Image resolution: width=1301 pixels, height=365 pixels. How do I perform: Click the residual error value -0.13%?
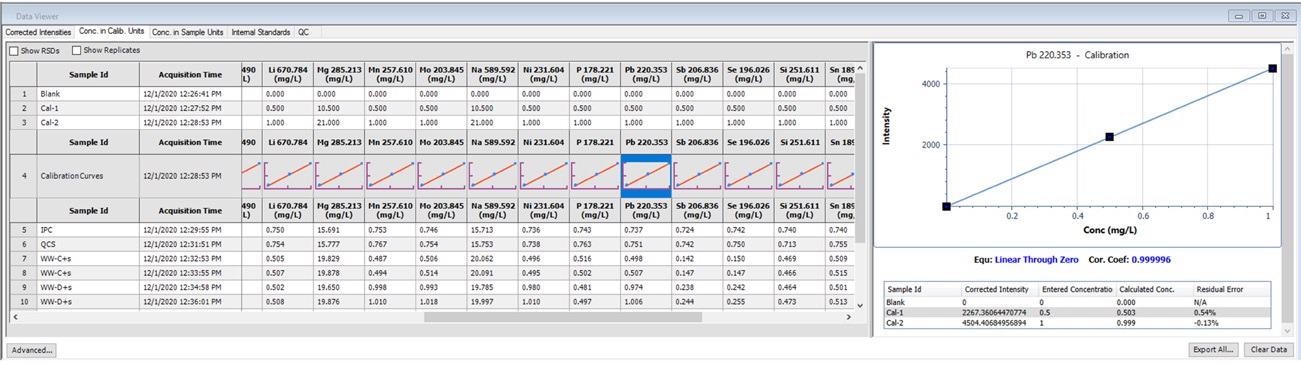[x=1207, y=324]
